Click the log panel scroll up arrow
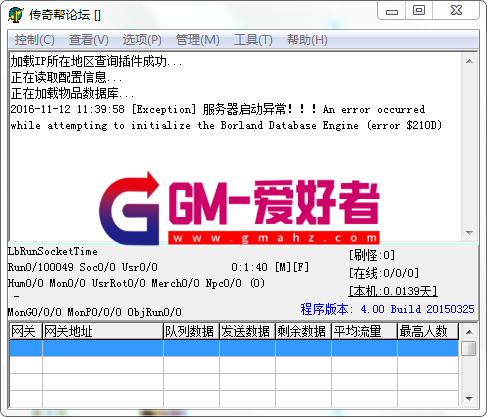This screenshot has height=417, width=487. point(469,61)
